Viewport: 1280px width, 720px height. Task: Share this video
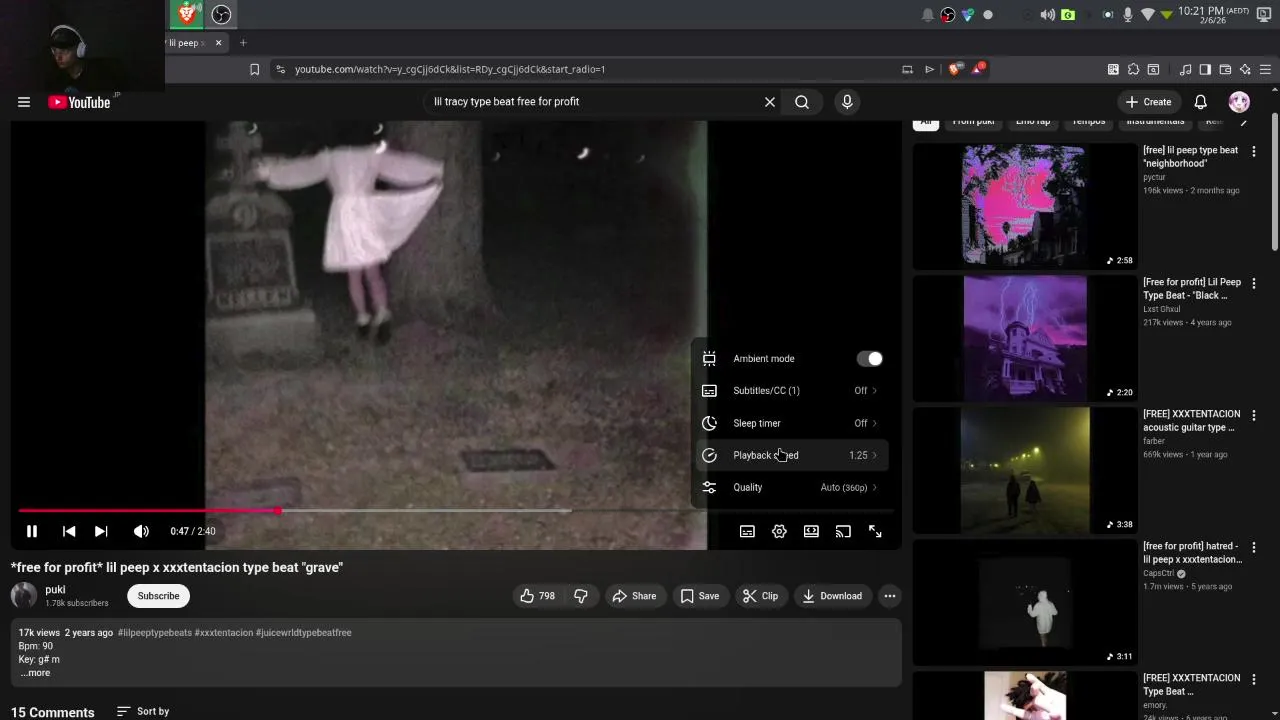(635, 596)
